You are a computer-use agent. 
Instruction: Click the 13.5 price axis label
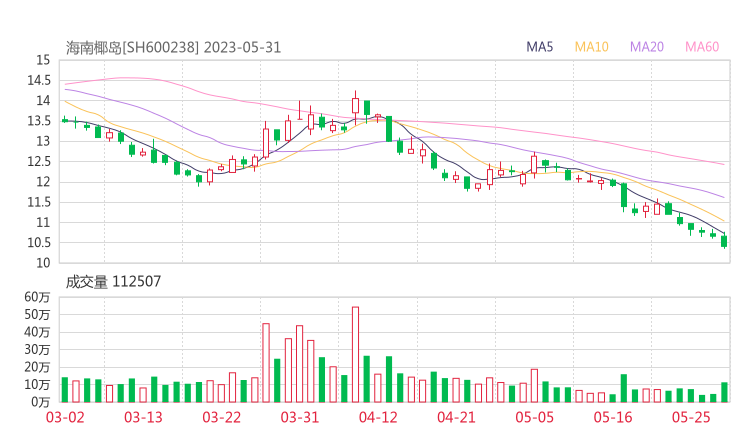[x=39, y=121]
